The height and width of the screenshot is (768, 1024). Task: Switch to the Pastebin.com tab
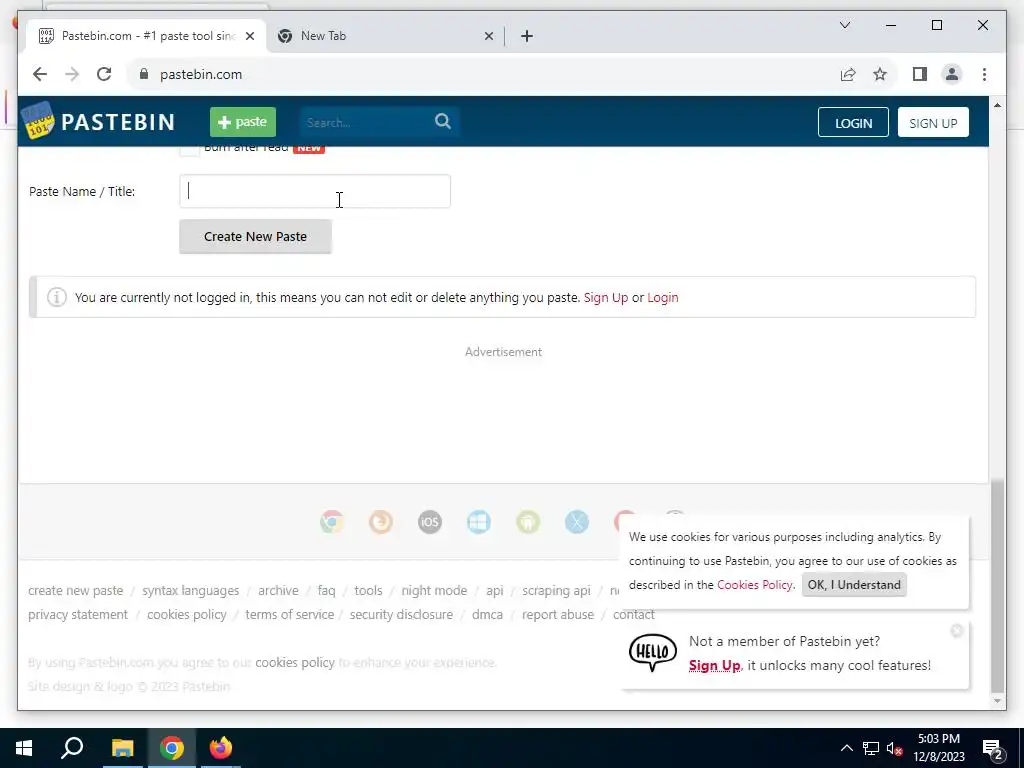[147, 36]
